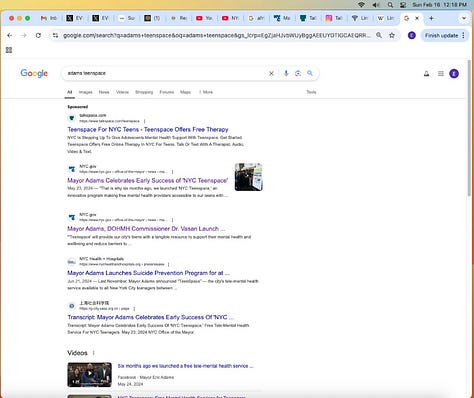Open Transcript: Mayor Adams Celebrates link

tap(150, 317)
